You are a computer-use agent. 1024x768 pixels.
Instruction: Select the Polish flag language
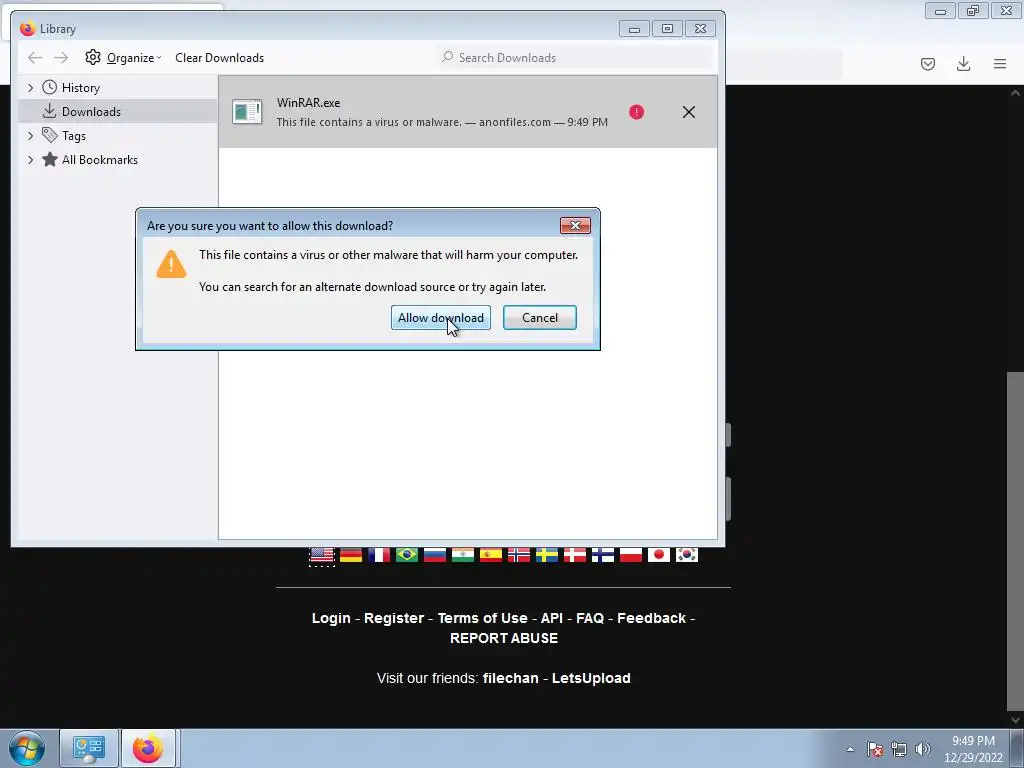tap(631, 555)
